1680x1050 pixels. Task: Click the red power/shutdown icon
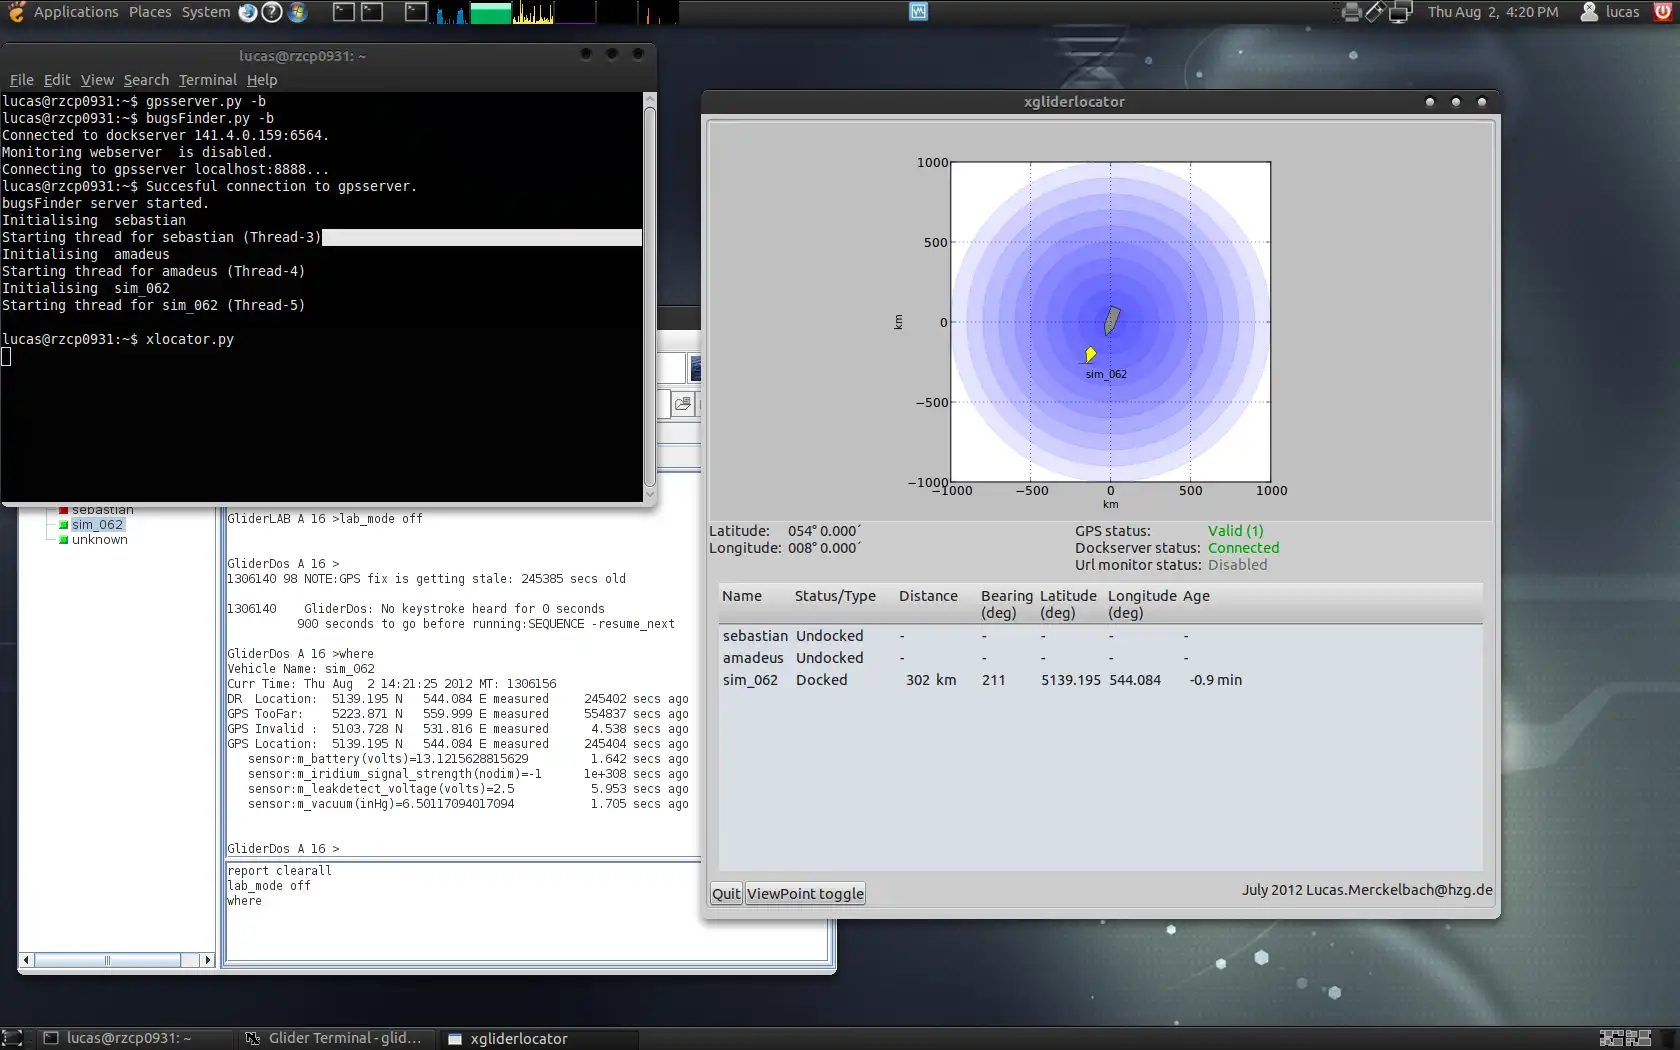pyautogui.click(x=1663, y=12)
